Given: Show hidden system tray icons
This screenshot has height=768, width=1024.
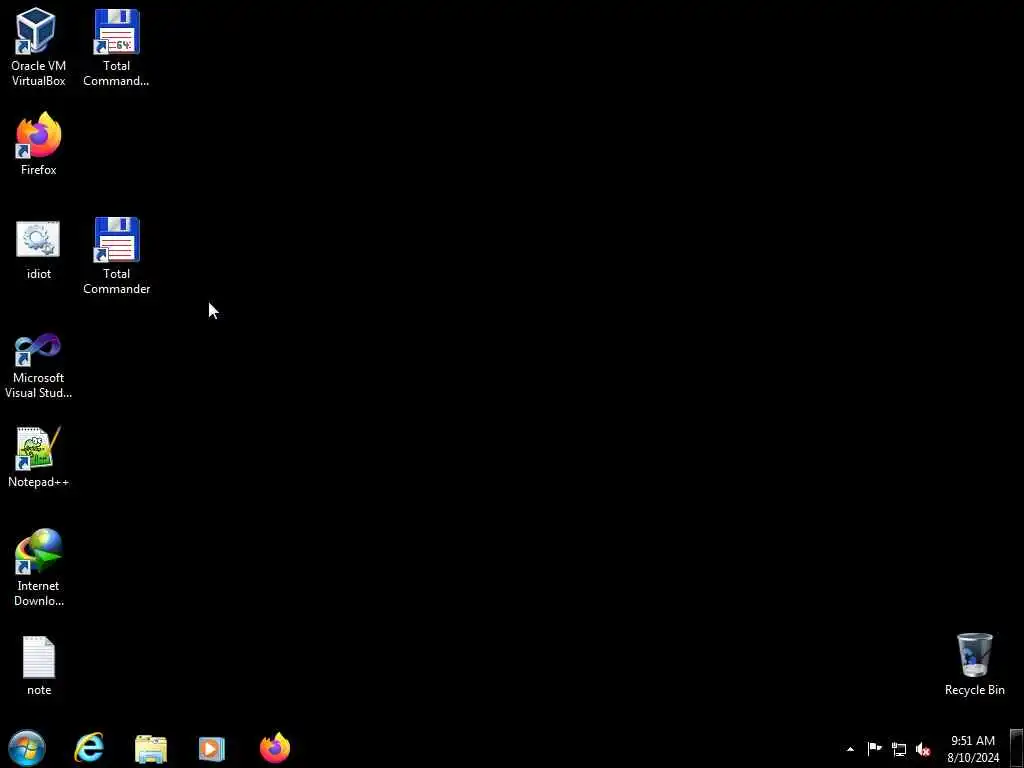Looking at the screenshot, I should tap(850, 749).
